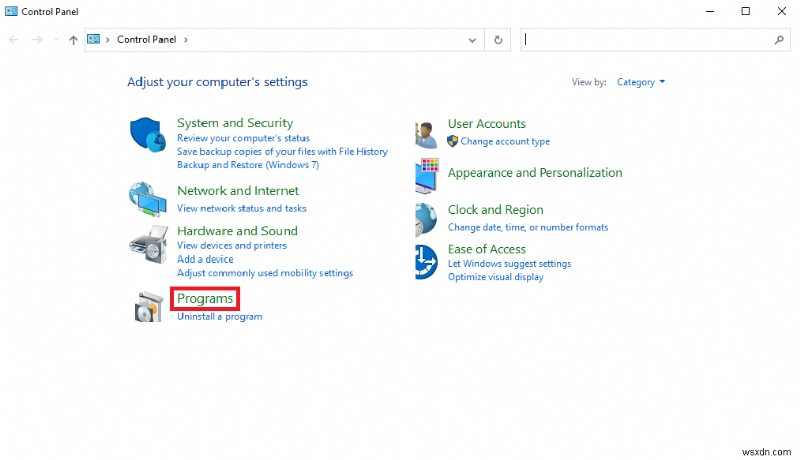This screenshot has height=460, width=800.
Task: Open the Ease of Access icon
Action: pos(426,262)
